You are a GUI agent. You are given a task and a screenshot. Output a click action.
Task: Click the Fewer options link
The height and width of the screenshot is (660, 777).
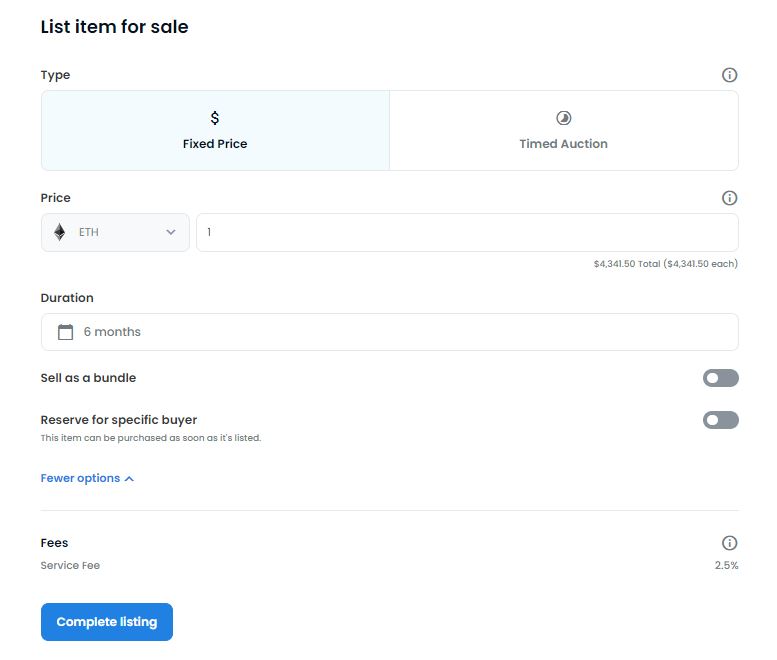point(80,478)
